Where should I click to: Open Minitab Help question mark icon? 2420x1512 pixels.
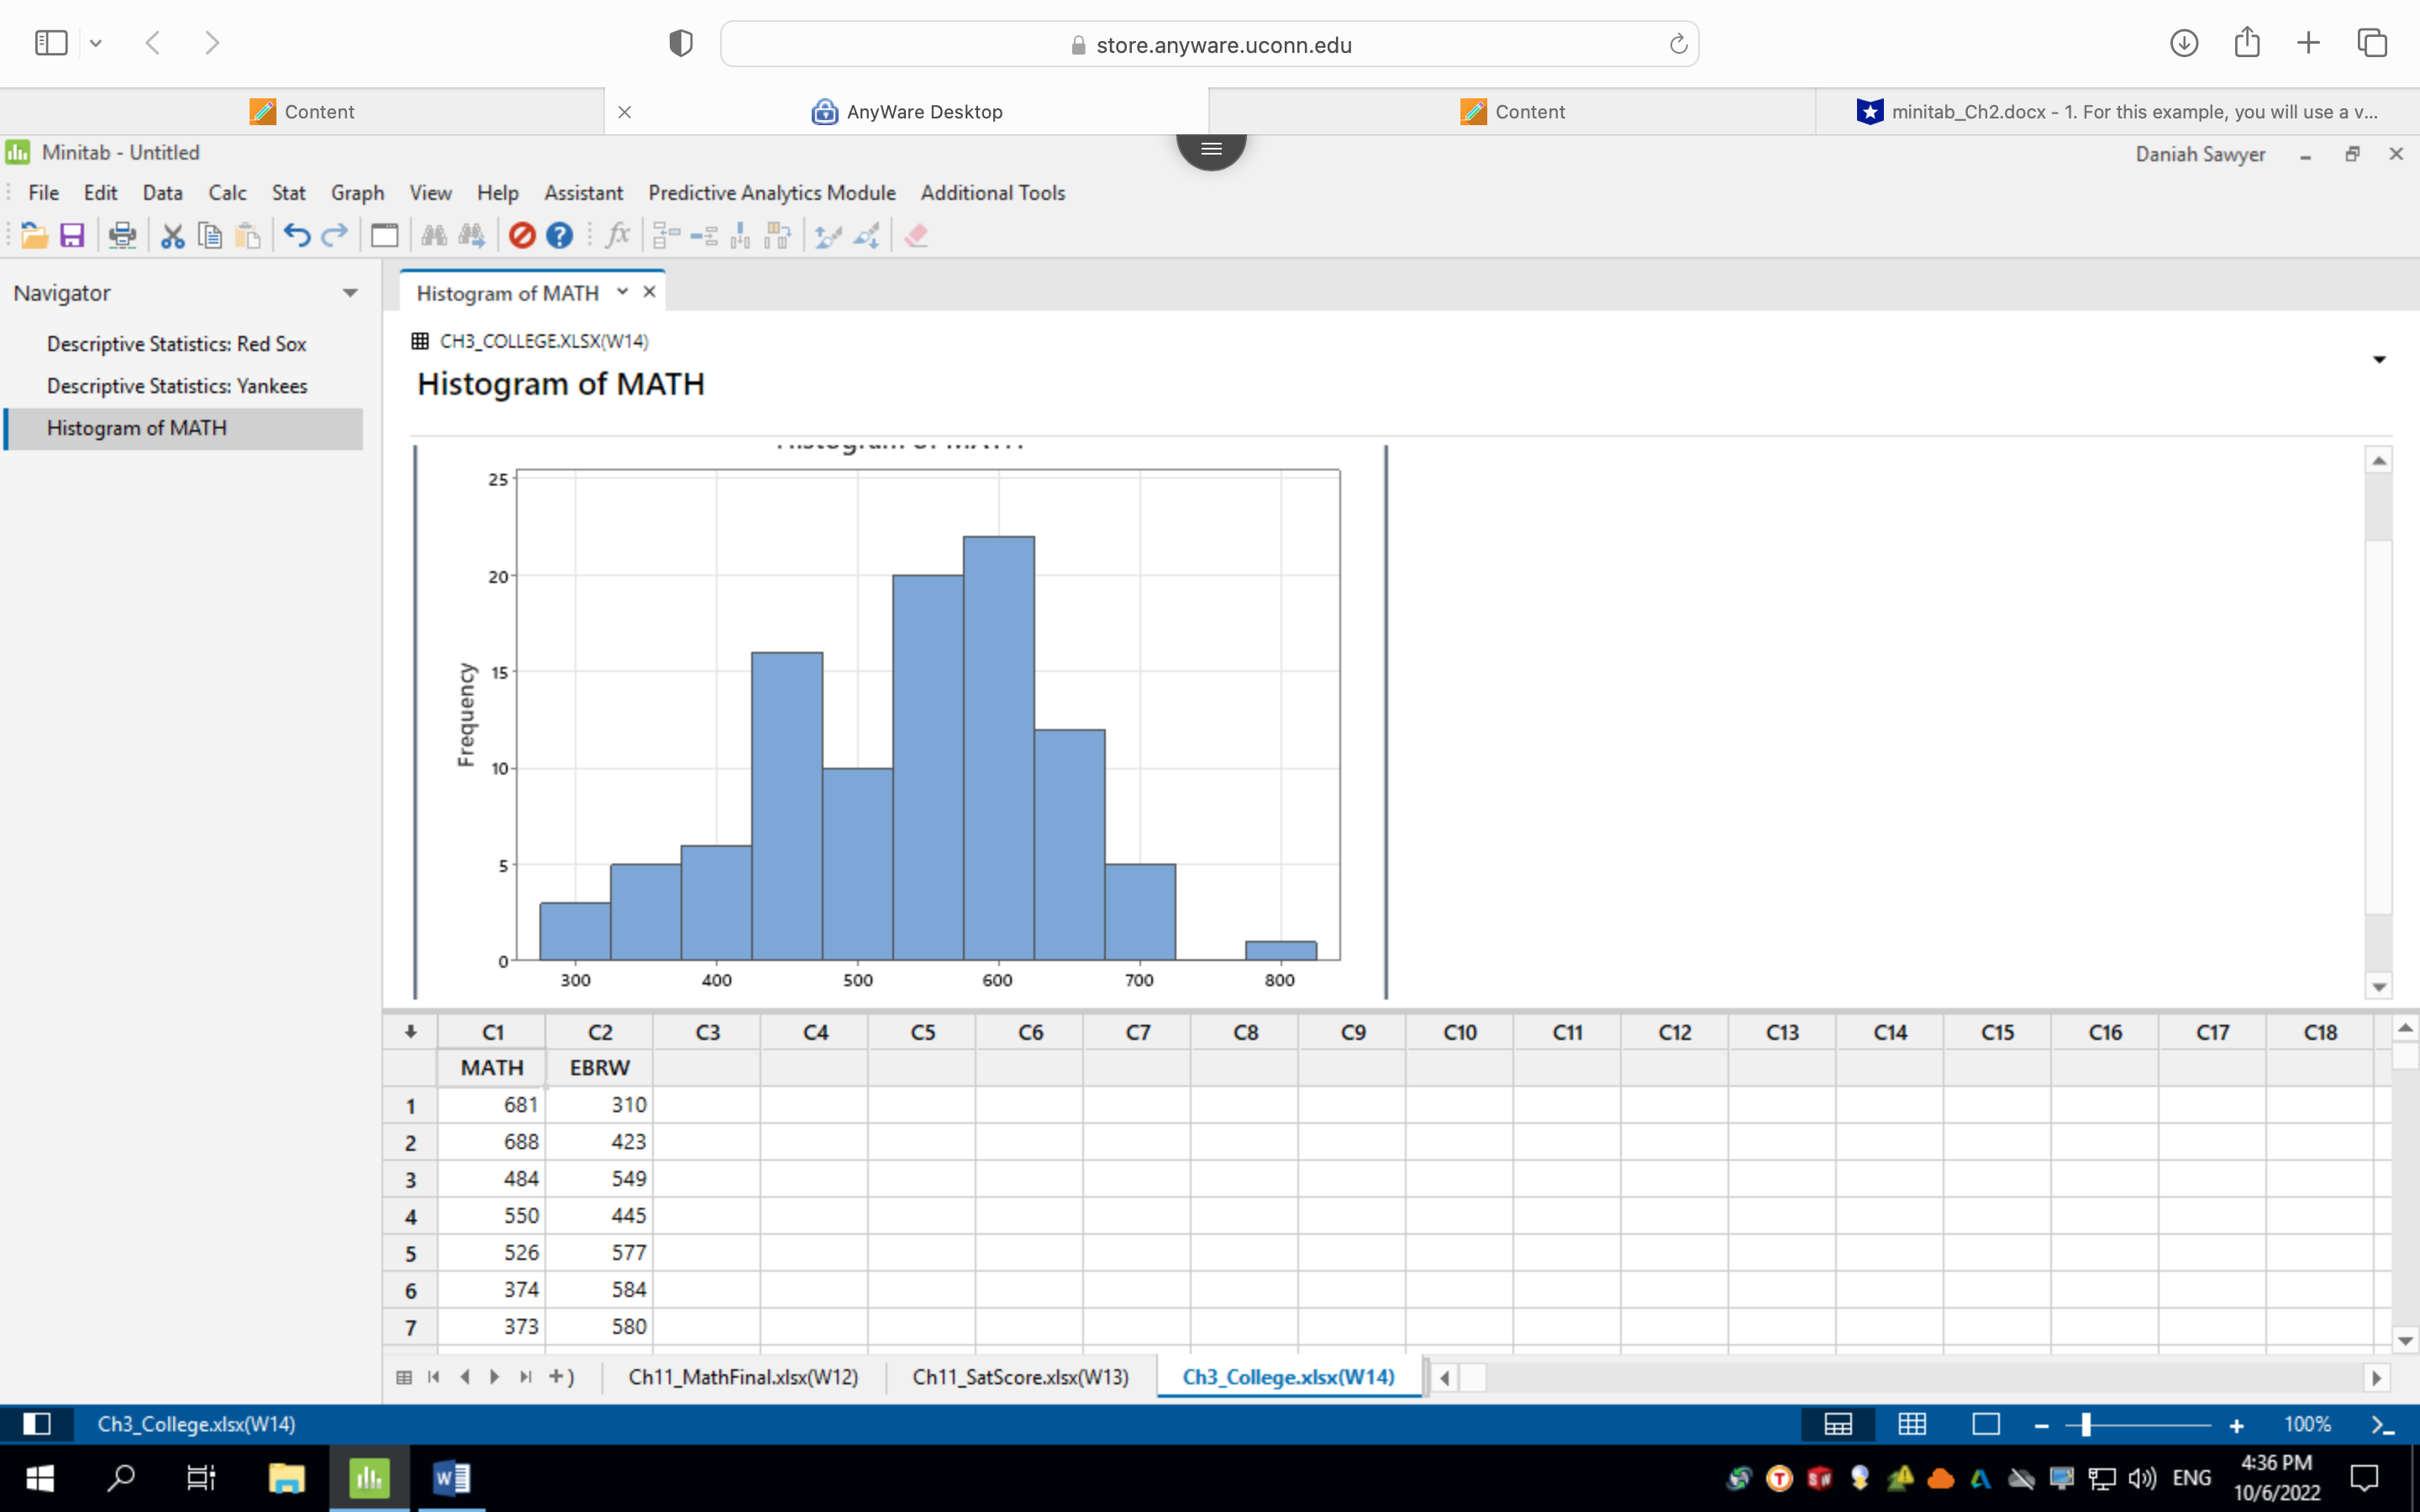[x=560, y=235]
